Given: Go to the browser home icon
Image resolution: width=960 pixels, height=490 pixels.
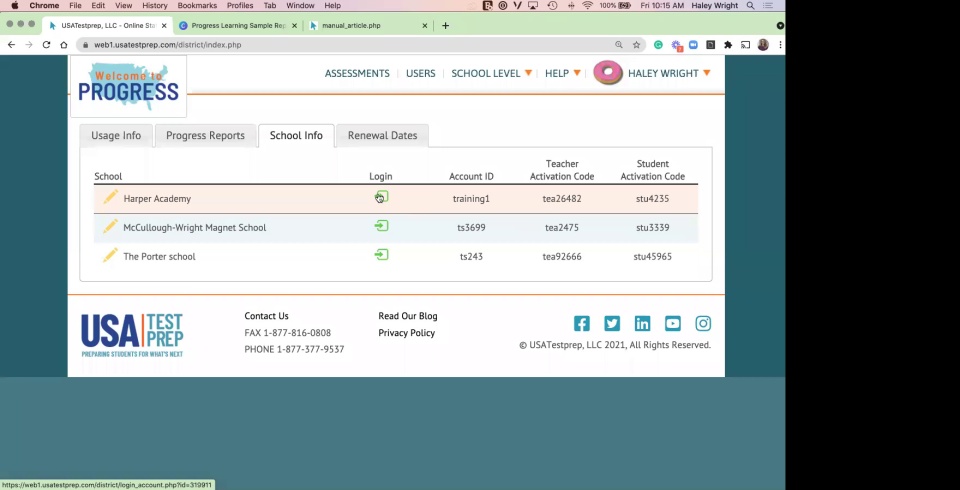Looking at the screenshot, I should pos(64,45).
